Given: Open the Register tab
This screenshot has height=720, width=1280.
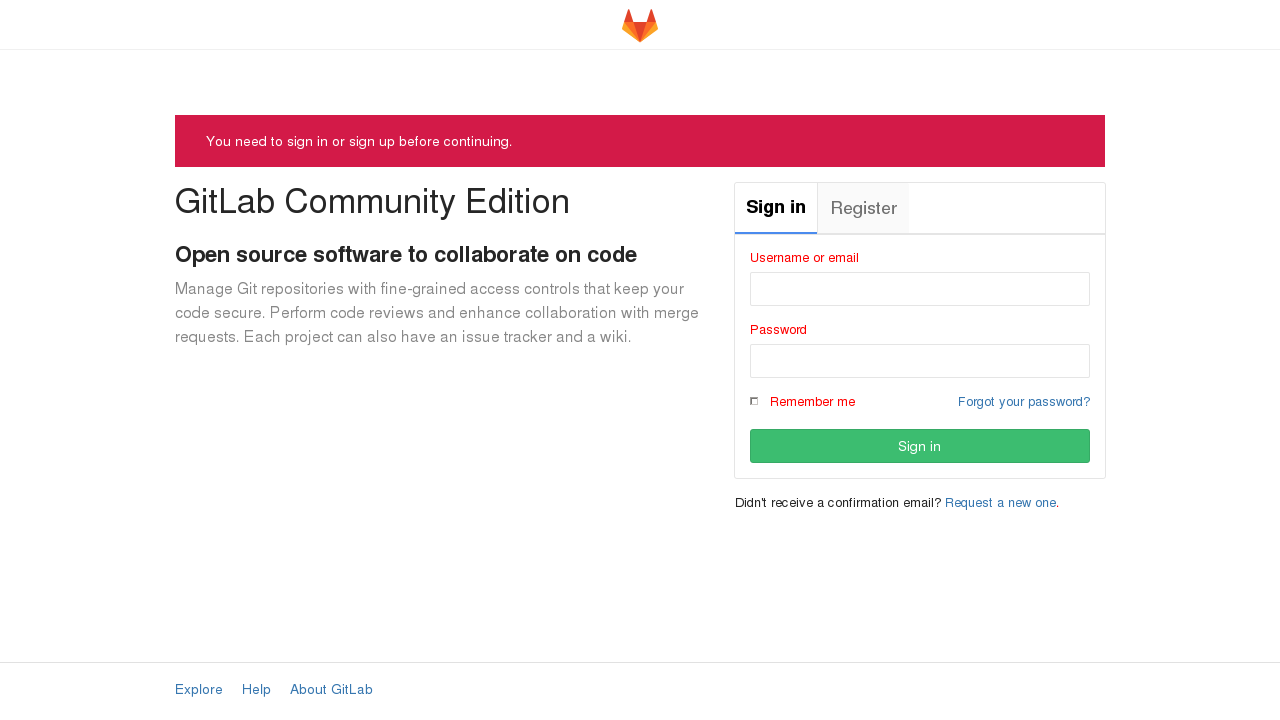Looking at the screenshot, I should point(864,208).
